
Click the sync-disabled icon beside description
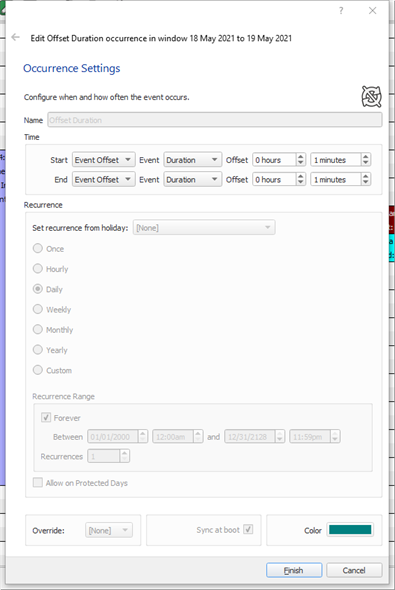tap(371, 97)
